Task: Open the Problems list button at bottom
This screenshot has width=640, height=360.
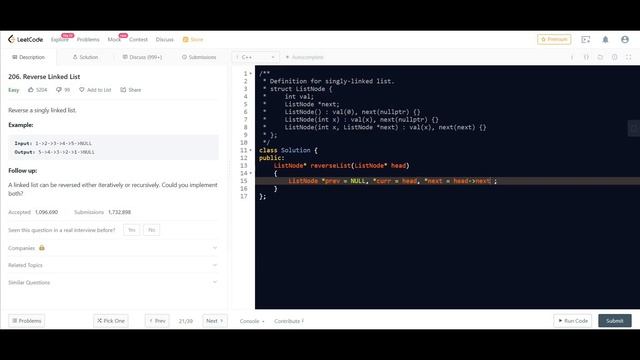Action: 27,321
